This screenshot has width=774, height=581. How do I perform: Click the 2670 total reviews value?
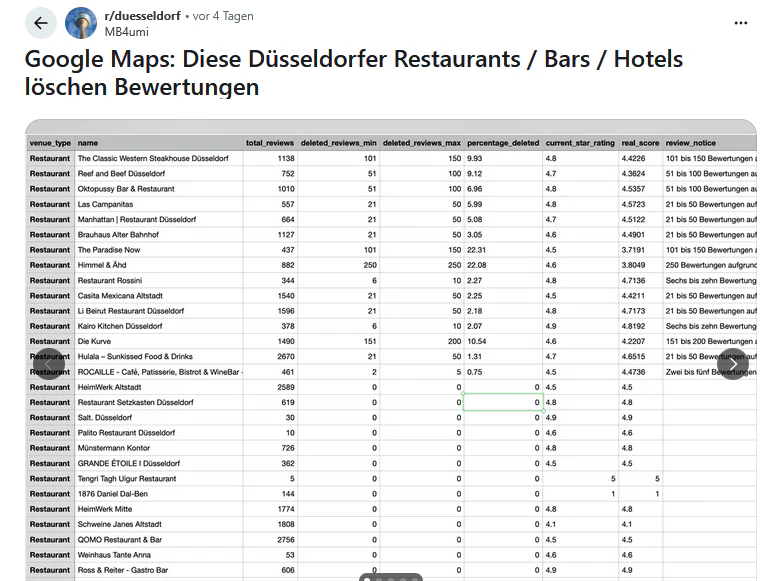(x=286, y=356)
